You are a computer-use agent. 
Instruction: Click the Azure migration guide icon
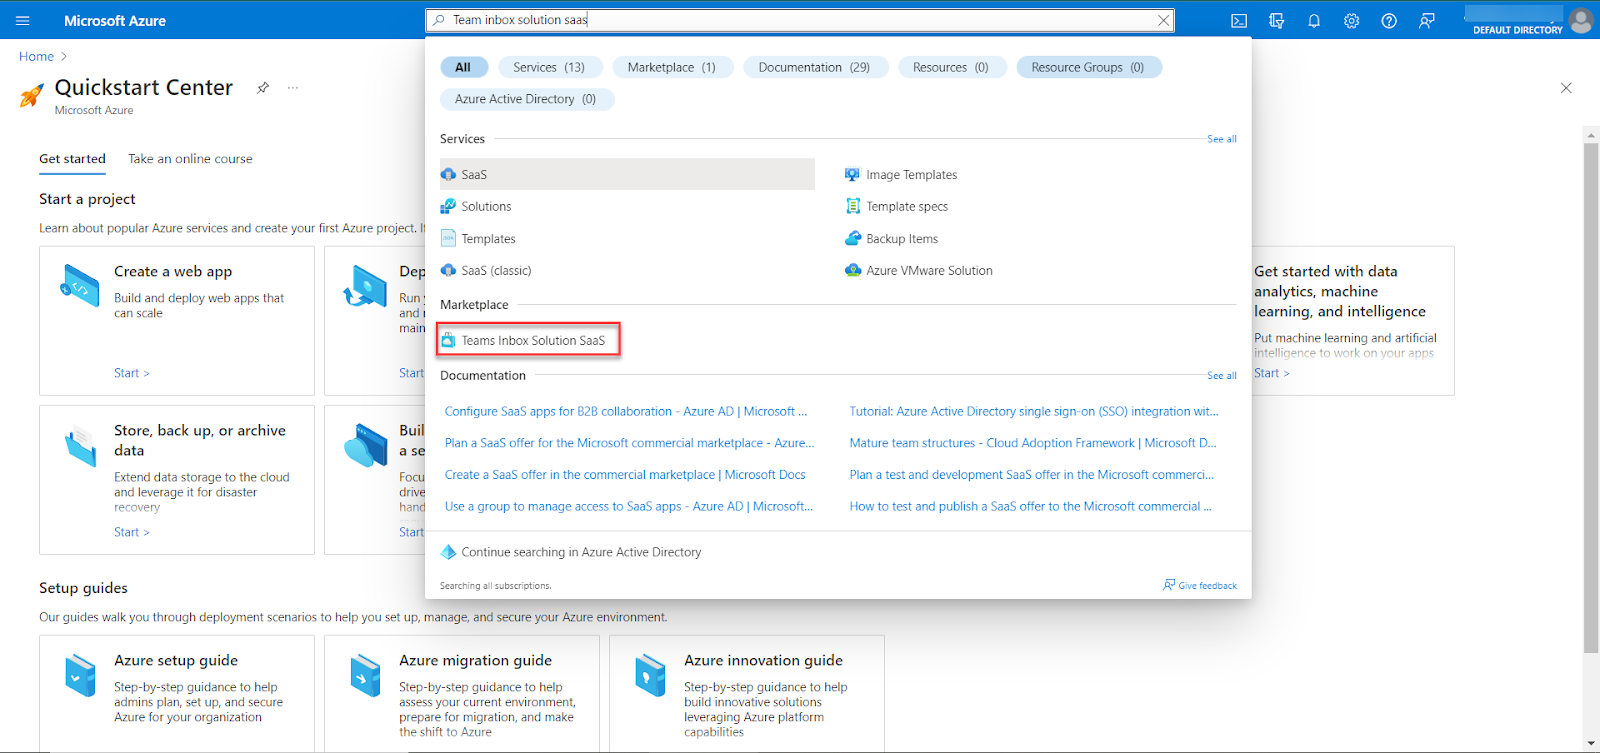click(x=365, y=675)
